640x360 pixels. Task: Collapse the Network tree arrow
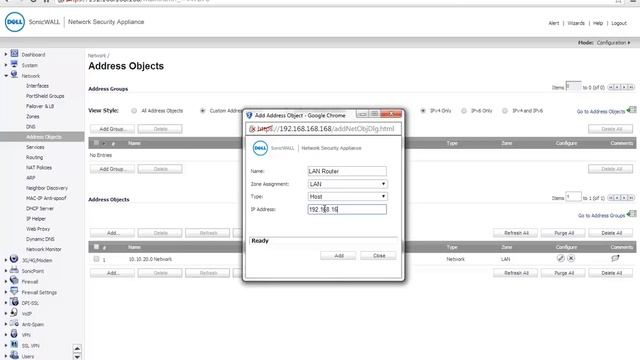tap(6, 76)
